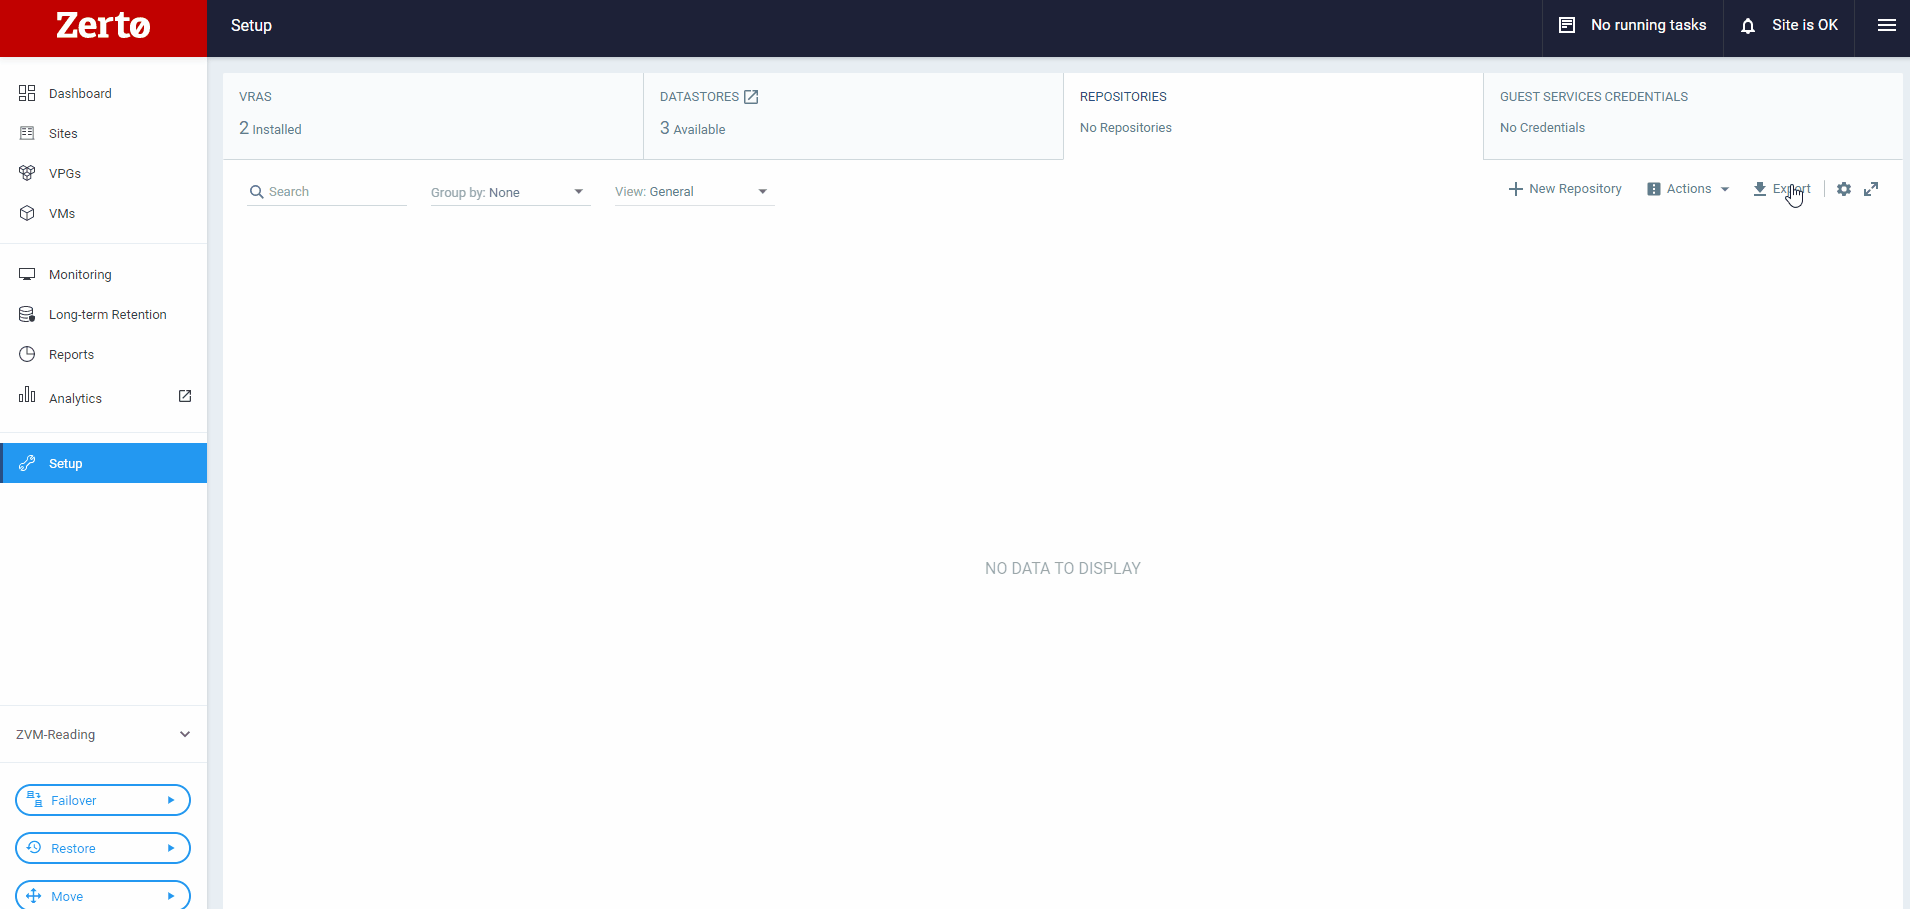
Task: Go to Dashboard in the sidebar
Action: (x=80, y=93)
